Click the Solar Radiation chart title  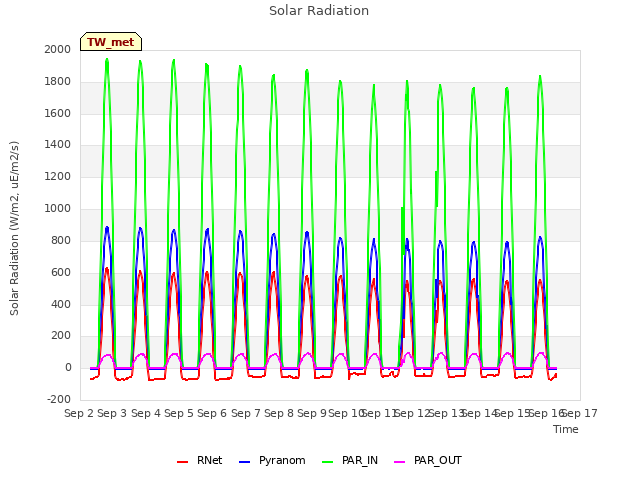pos(319,11)
